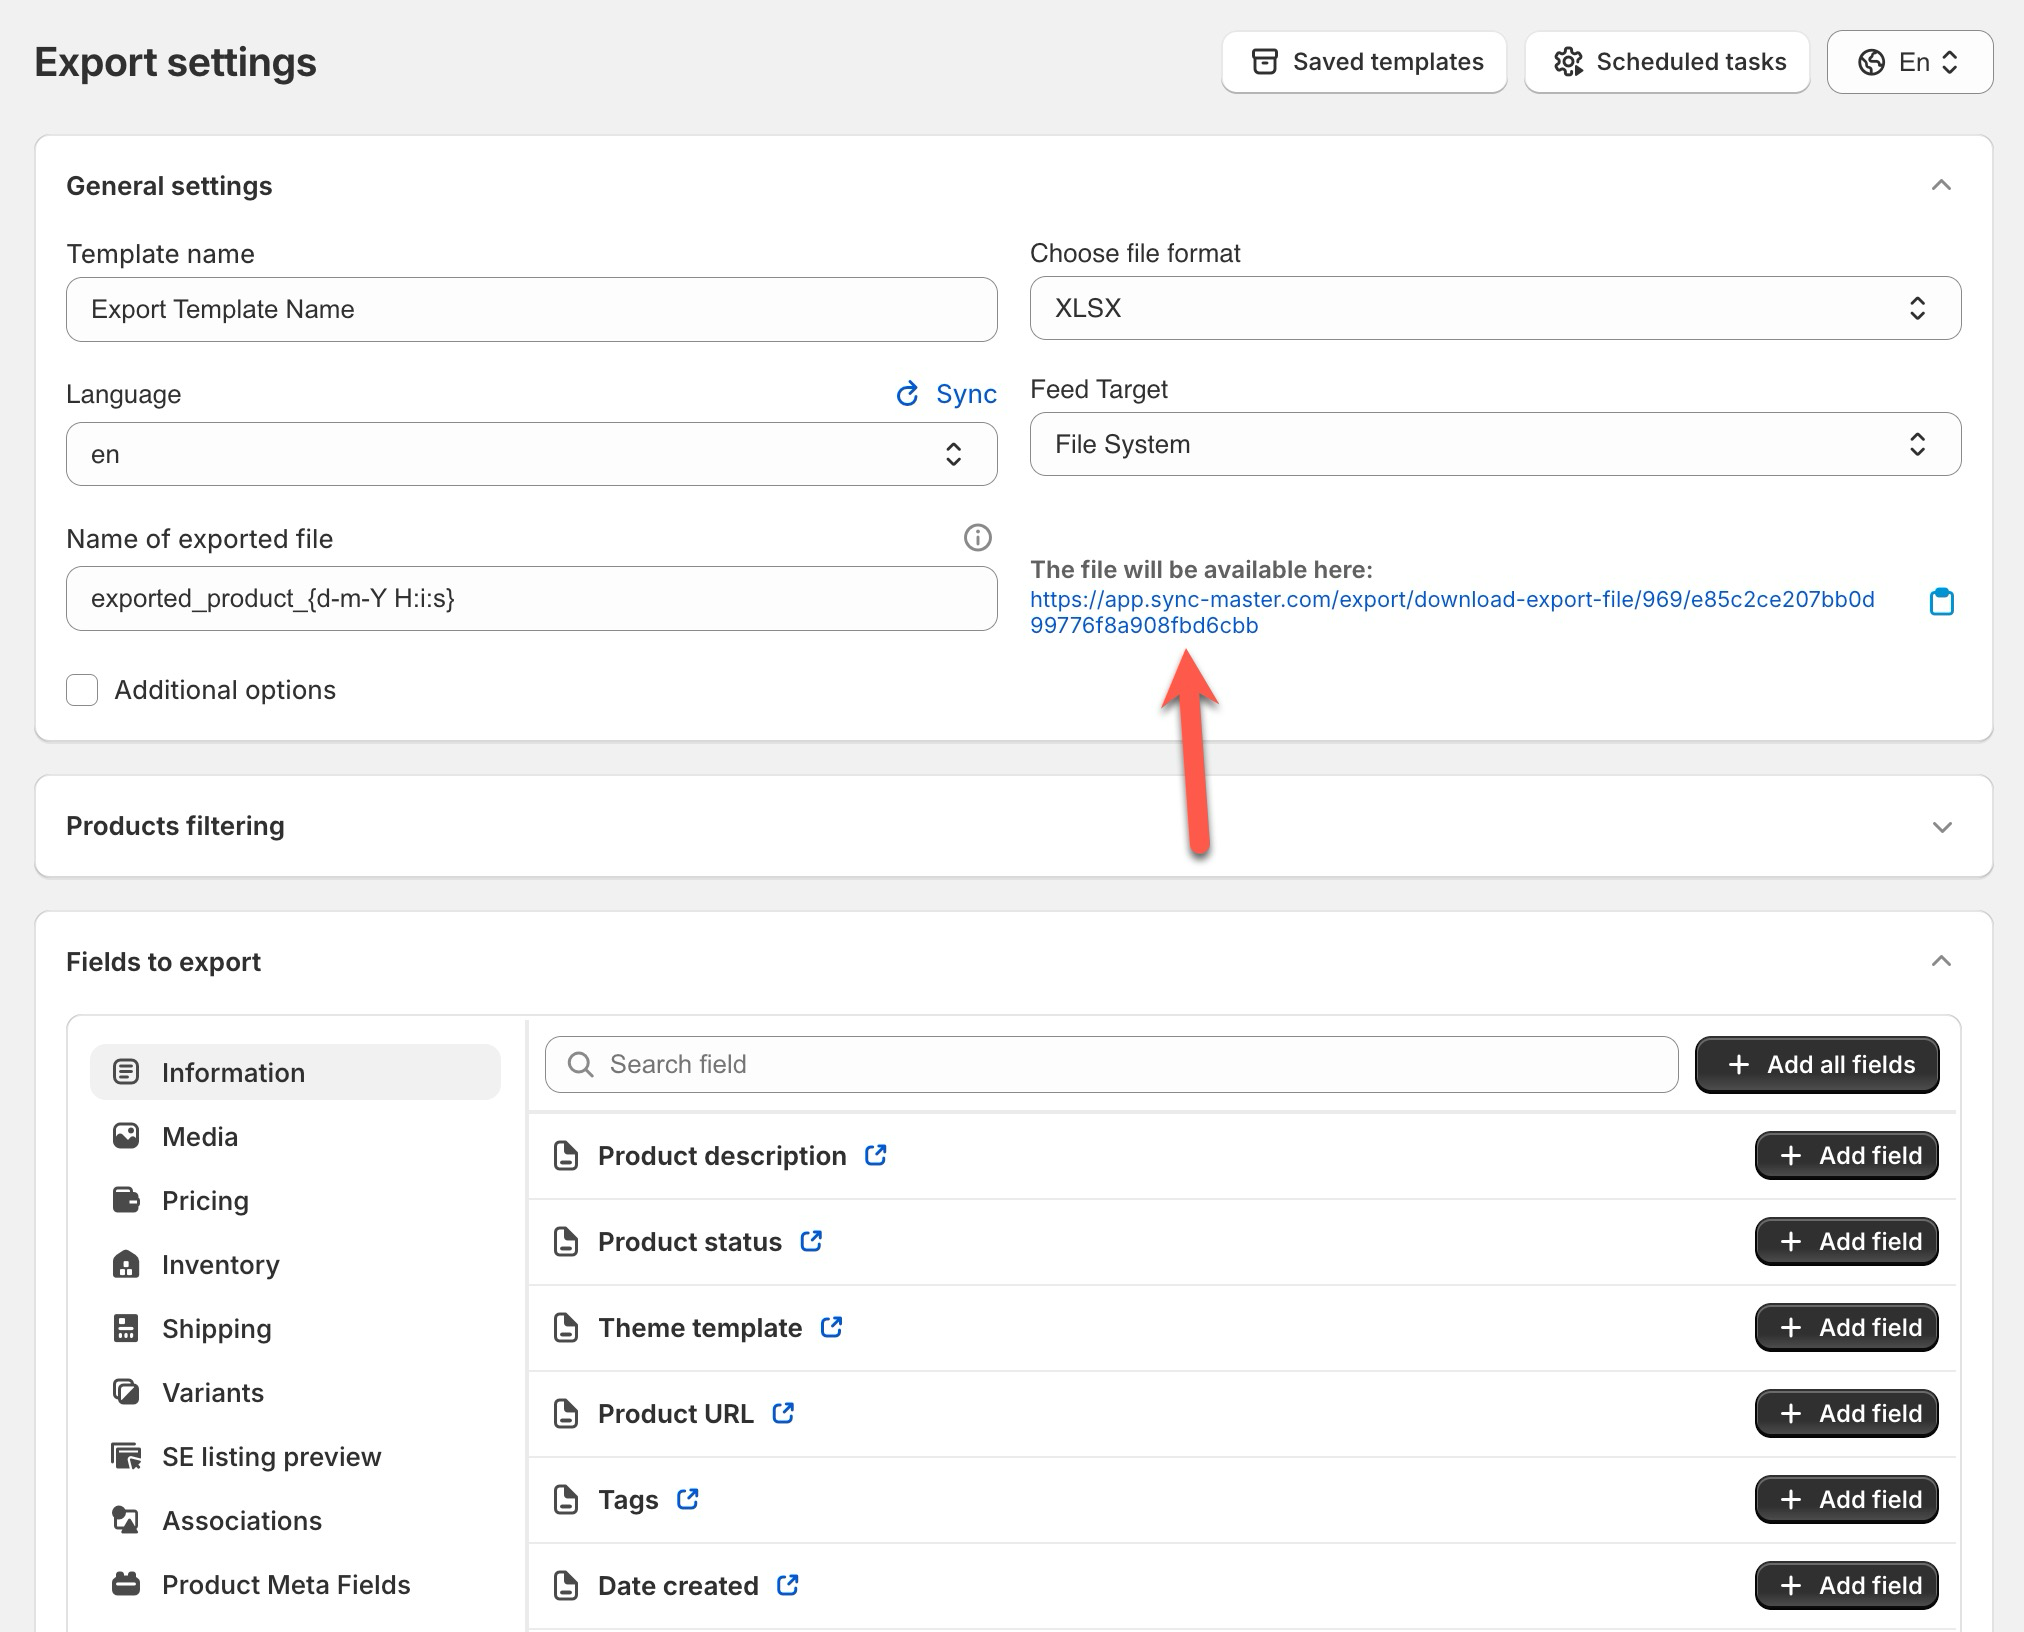
Task: Add the Product URL field
Action: [x=1846, y=1413]
